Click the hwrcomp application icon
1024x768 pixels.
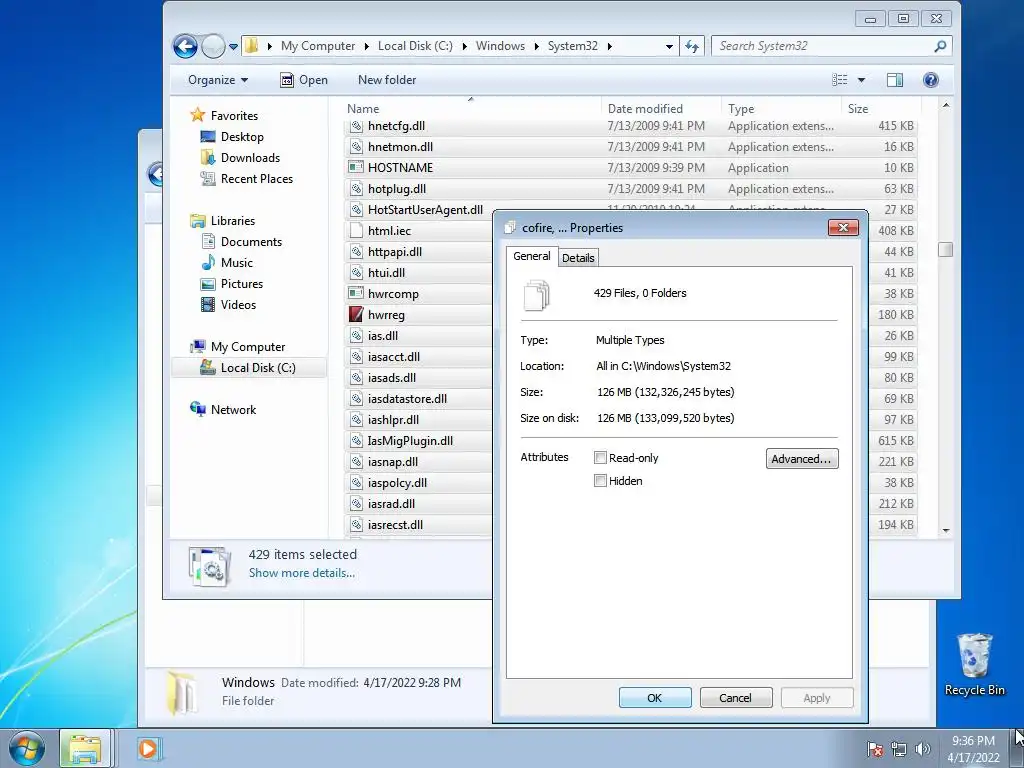tap(356, 294)
